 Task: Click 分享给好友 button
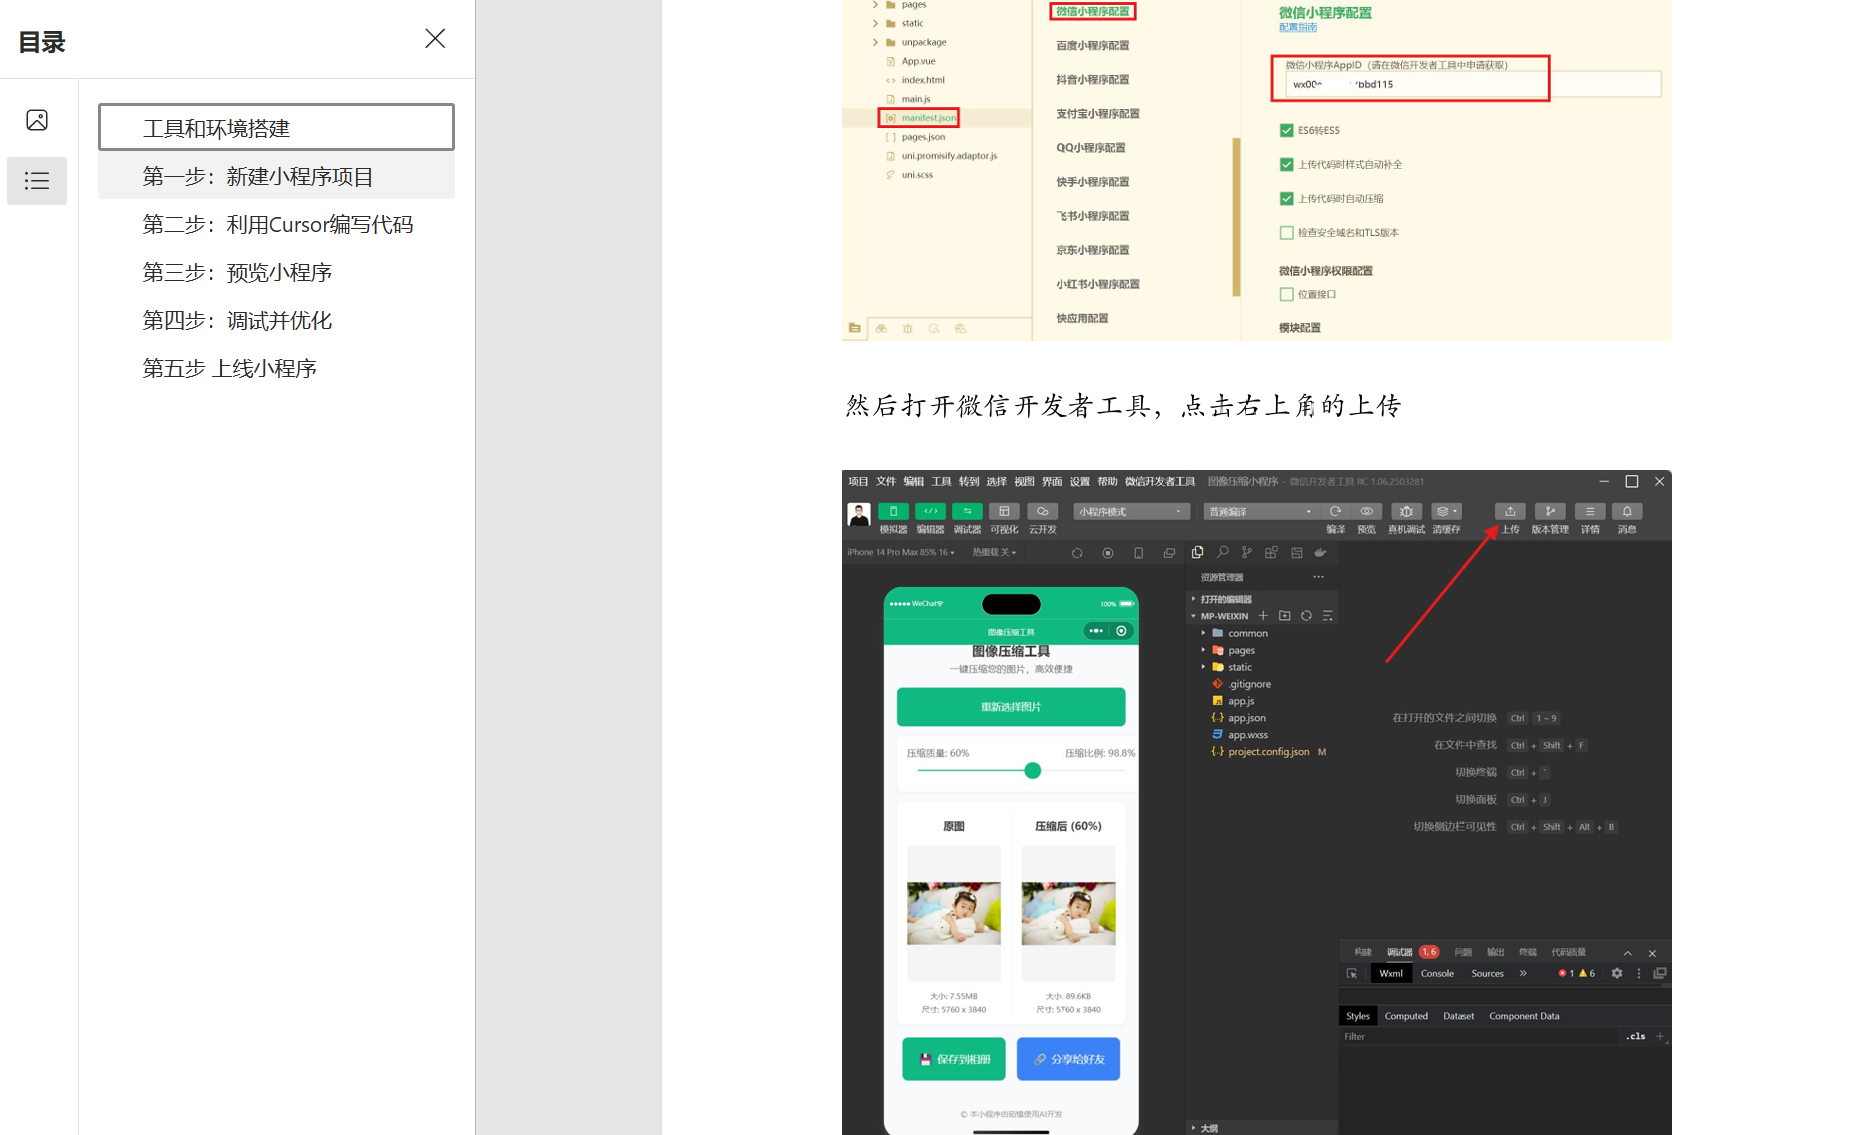[1068, 1059]
